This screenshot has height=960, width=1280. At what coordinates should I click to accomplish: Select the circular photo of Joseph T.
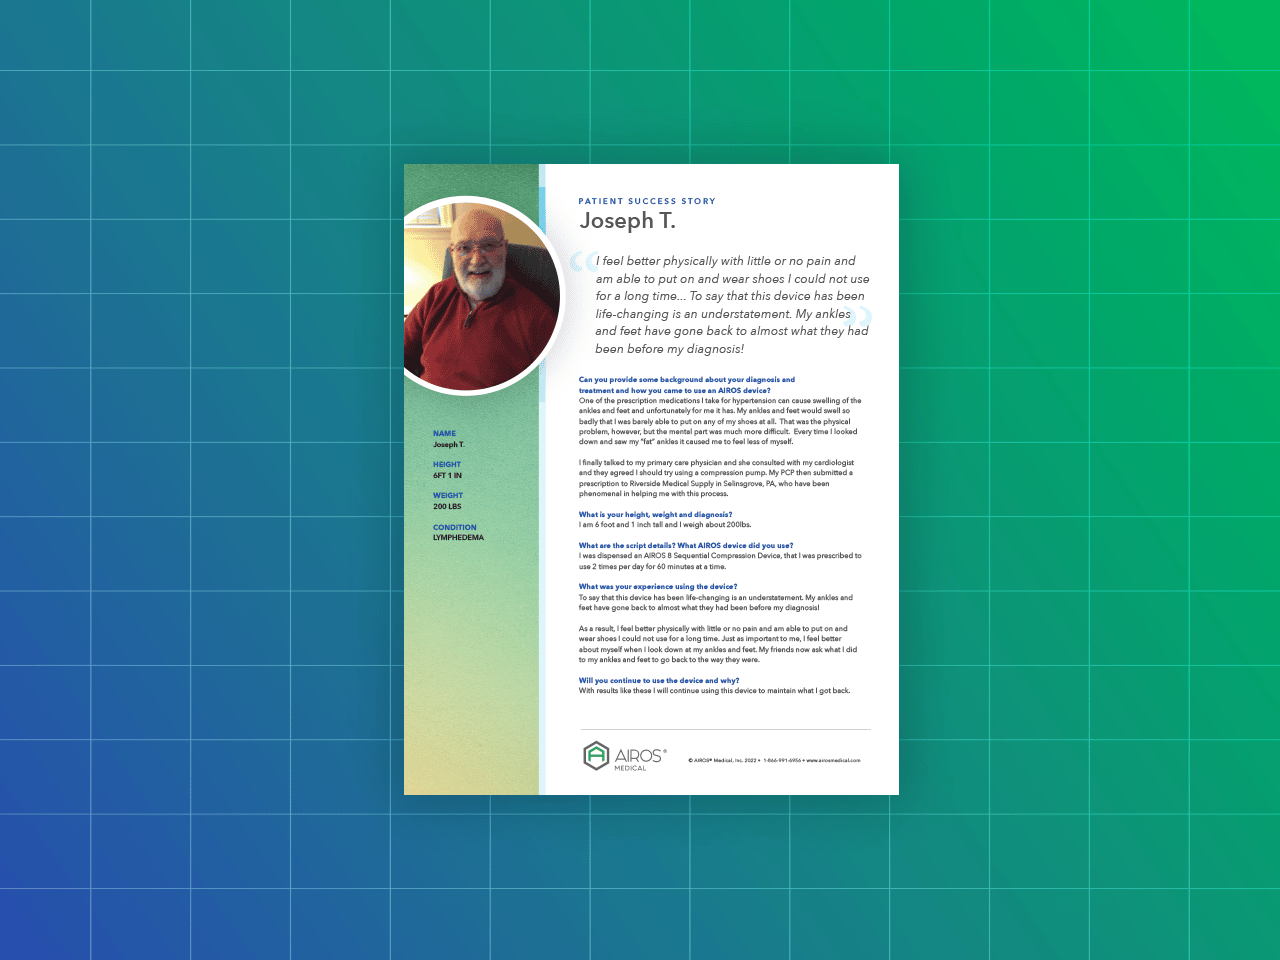pyautogui.click(x=482, y=296)
